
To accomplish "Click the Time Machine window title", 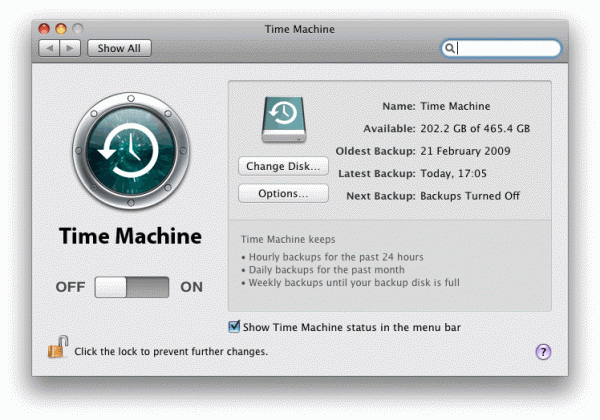I will (x=300, y=29).
